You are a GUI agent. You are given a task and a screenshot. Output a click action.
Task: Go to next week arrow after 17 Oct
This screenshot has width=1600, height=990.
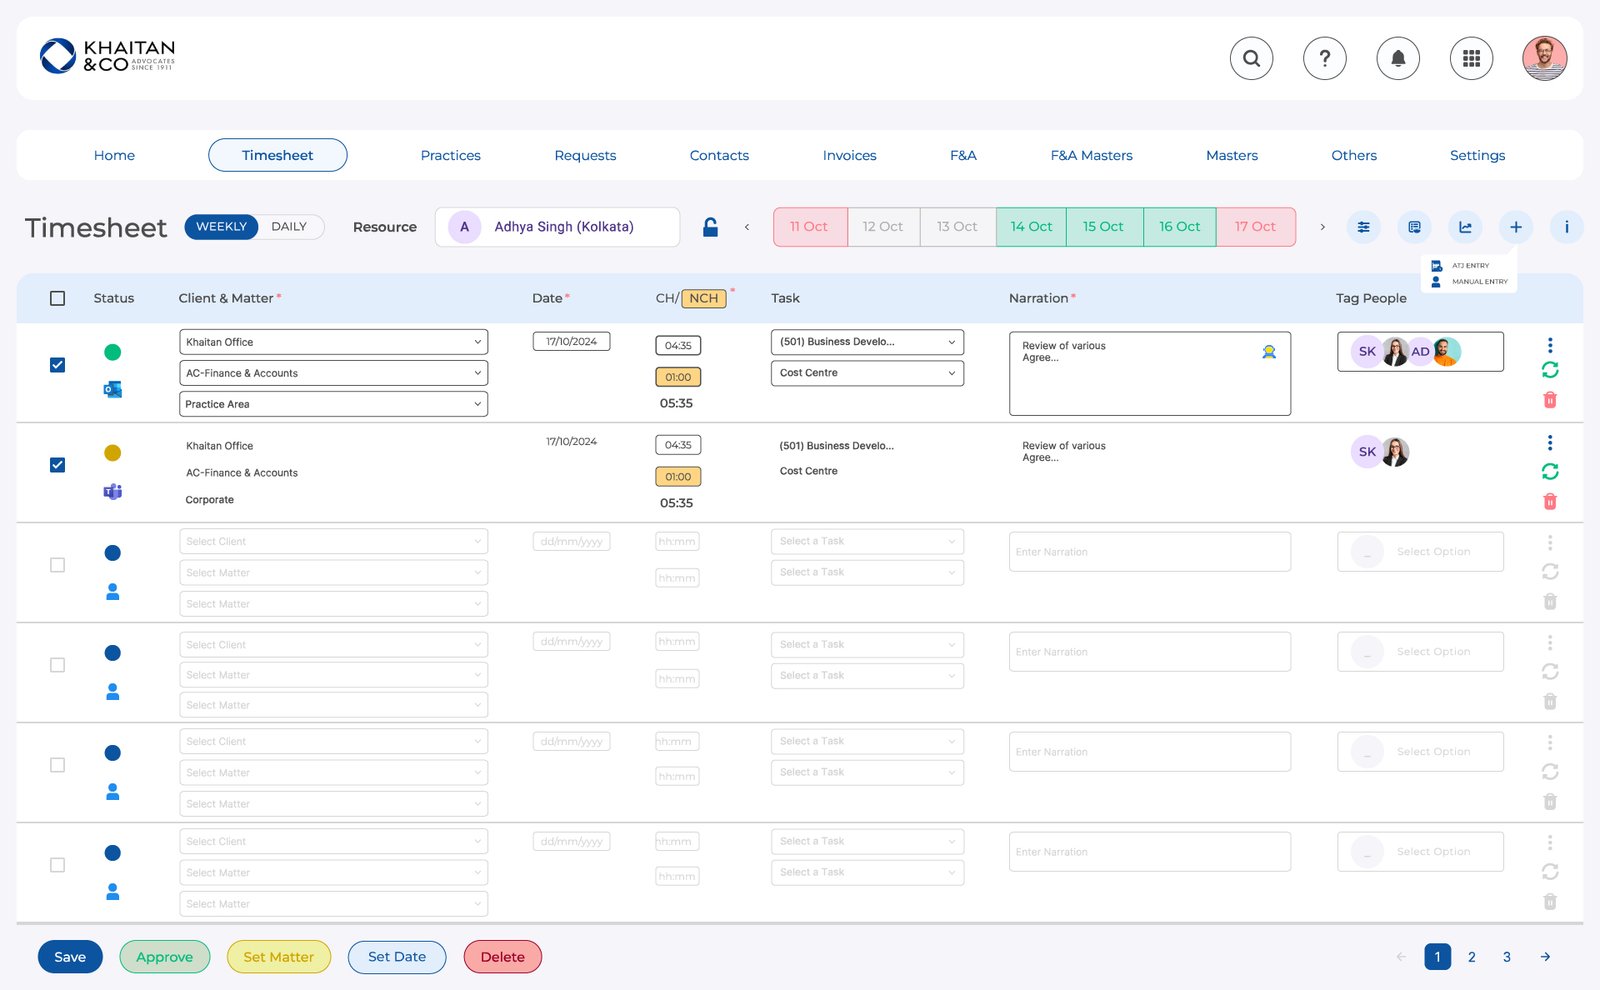[x=1322, y=227]
